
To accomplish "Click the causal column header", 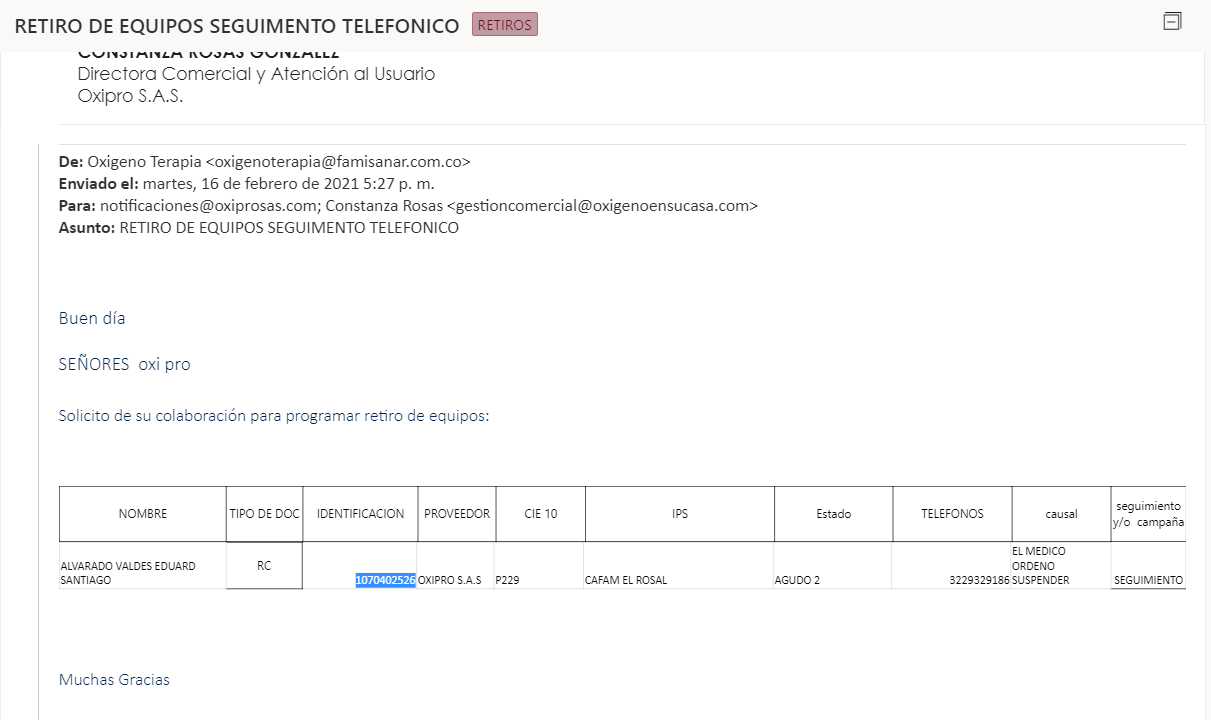I will point(1061,514).
